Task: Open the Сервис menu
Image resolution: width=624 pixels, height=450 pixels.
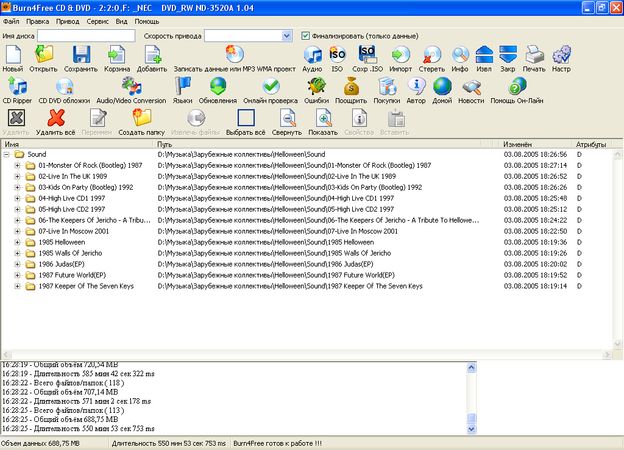Action: coord(98,21)
